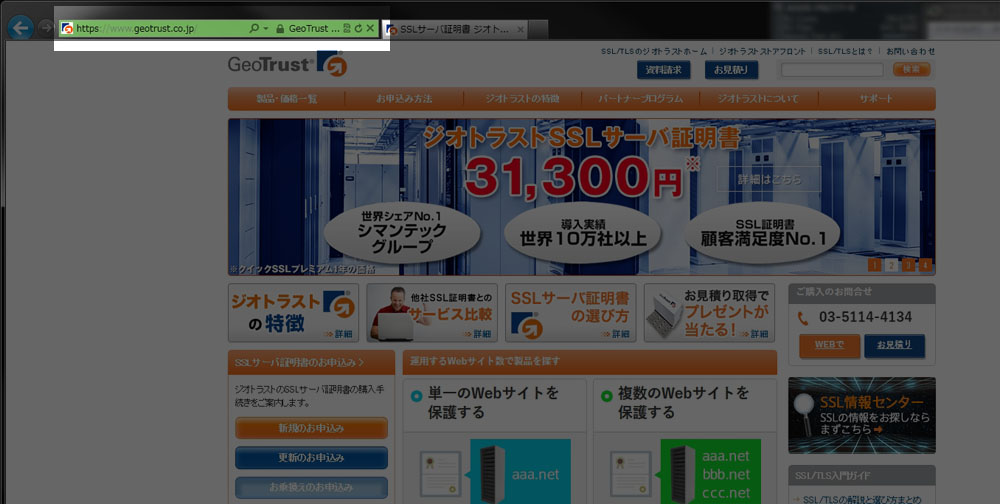Switch to banner slide 4

[x=925, y=265]
